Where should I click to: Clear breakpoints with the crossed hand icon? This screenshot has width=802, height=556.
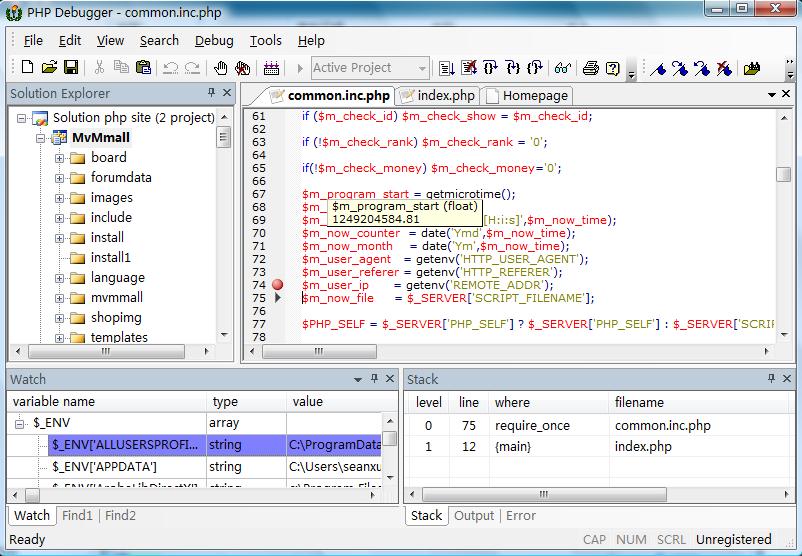[x=242, y=68]
